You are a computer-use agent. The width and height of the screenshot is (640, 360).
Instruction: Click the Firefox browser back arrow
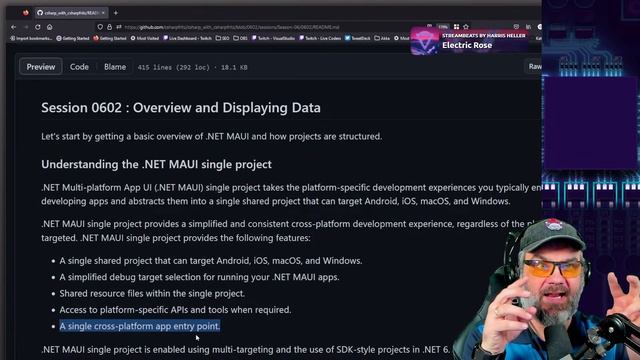coord(13,27)
